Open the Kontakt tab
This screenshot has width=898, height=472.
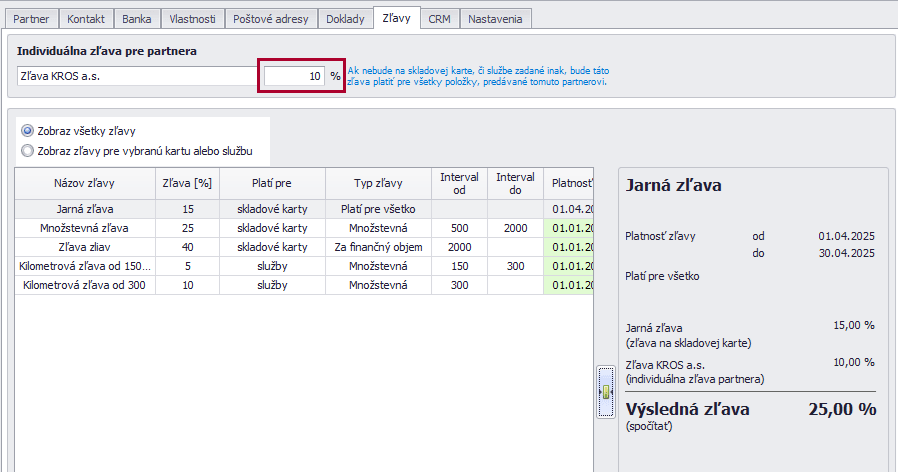point(86,19)
